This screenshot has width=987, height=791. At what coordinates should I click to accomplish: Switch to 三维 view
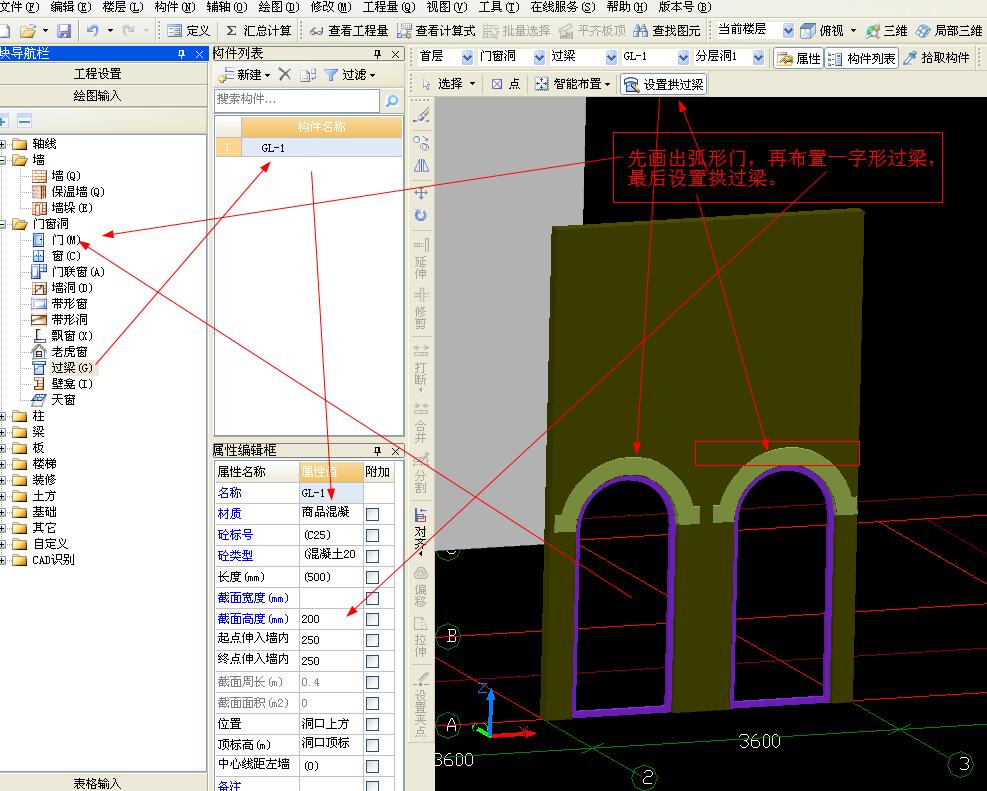[886, 30]
